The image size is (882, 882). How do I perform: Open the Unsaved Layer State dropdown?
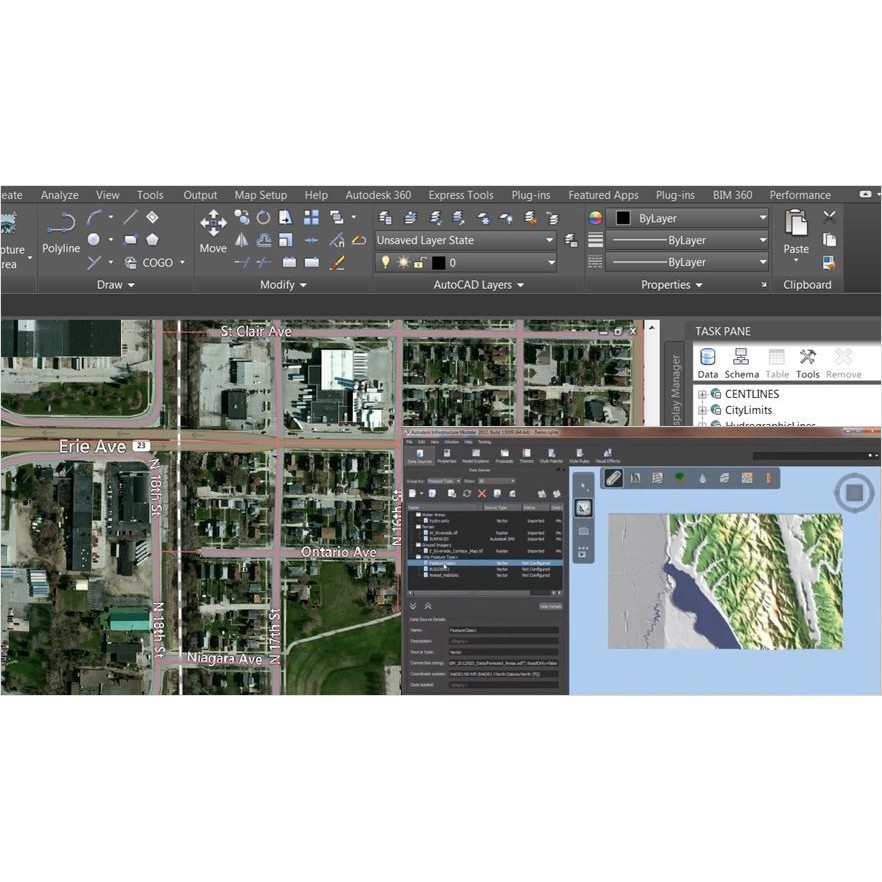[x=465, y=241]
